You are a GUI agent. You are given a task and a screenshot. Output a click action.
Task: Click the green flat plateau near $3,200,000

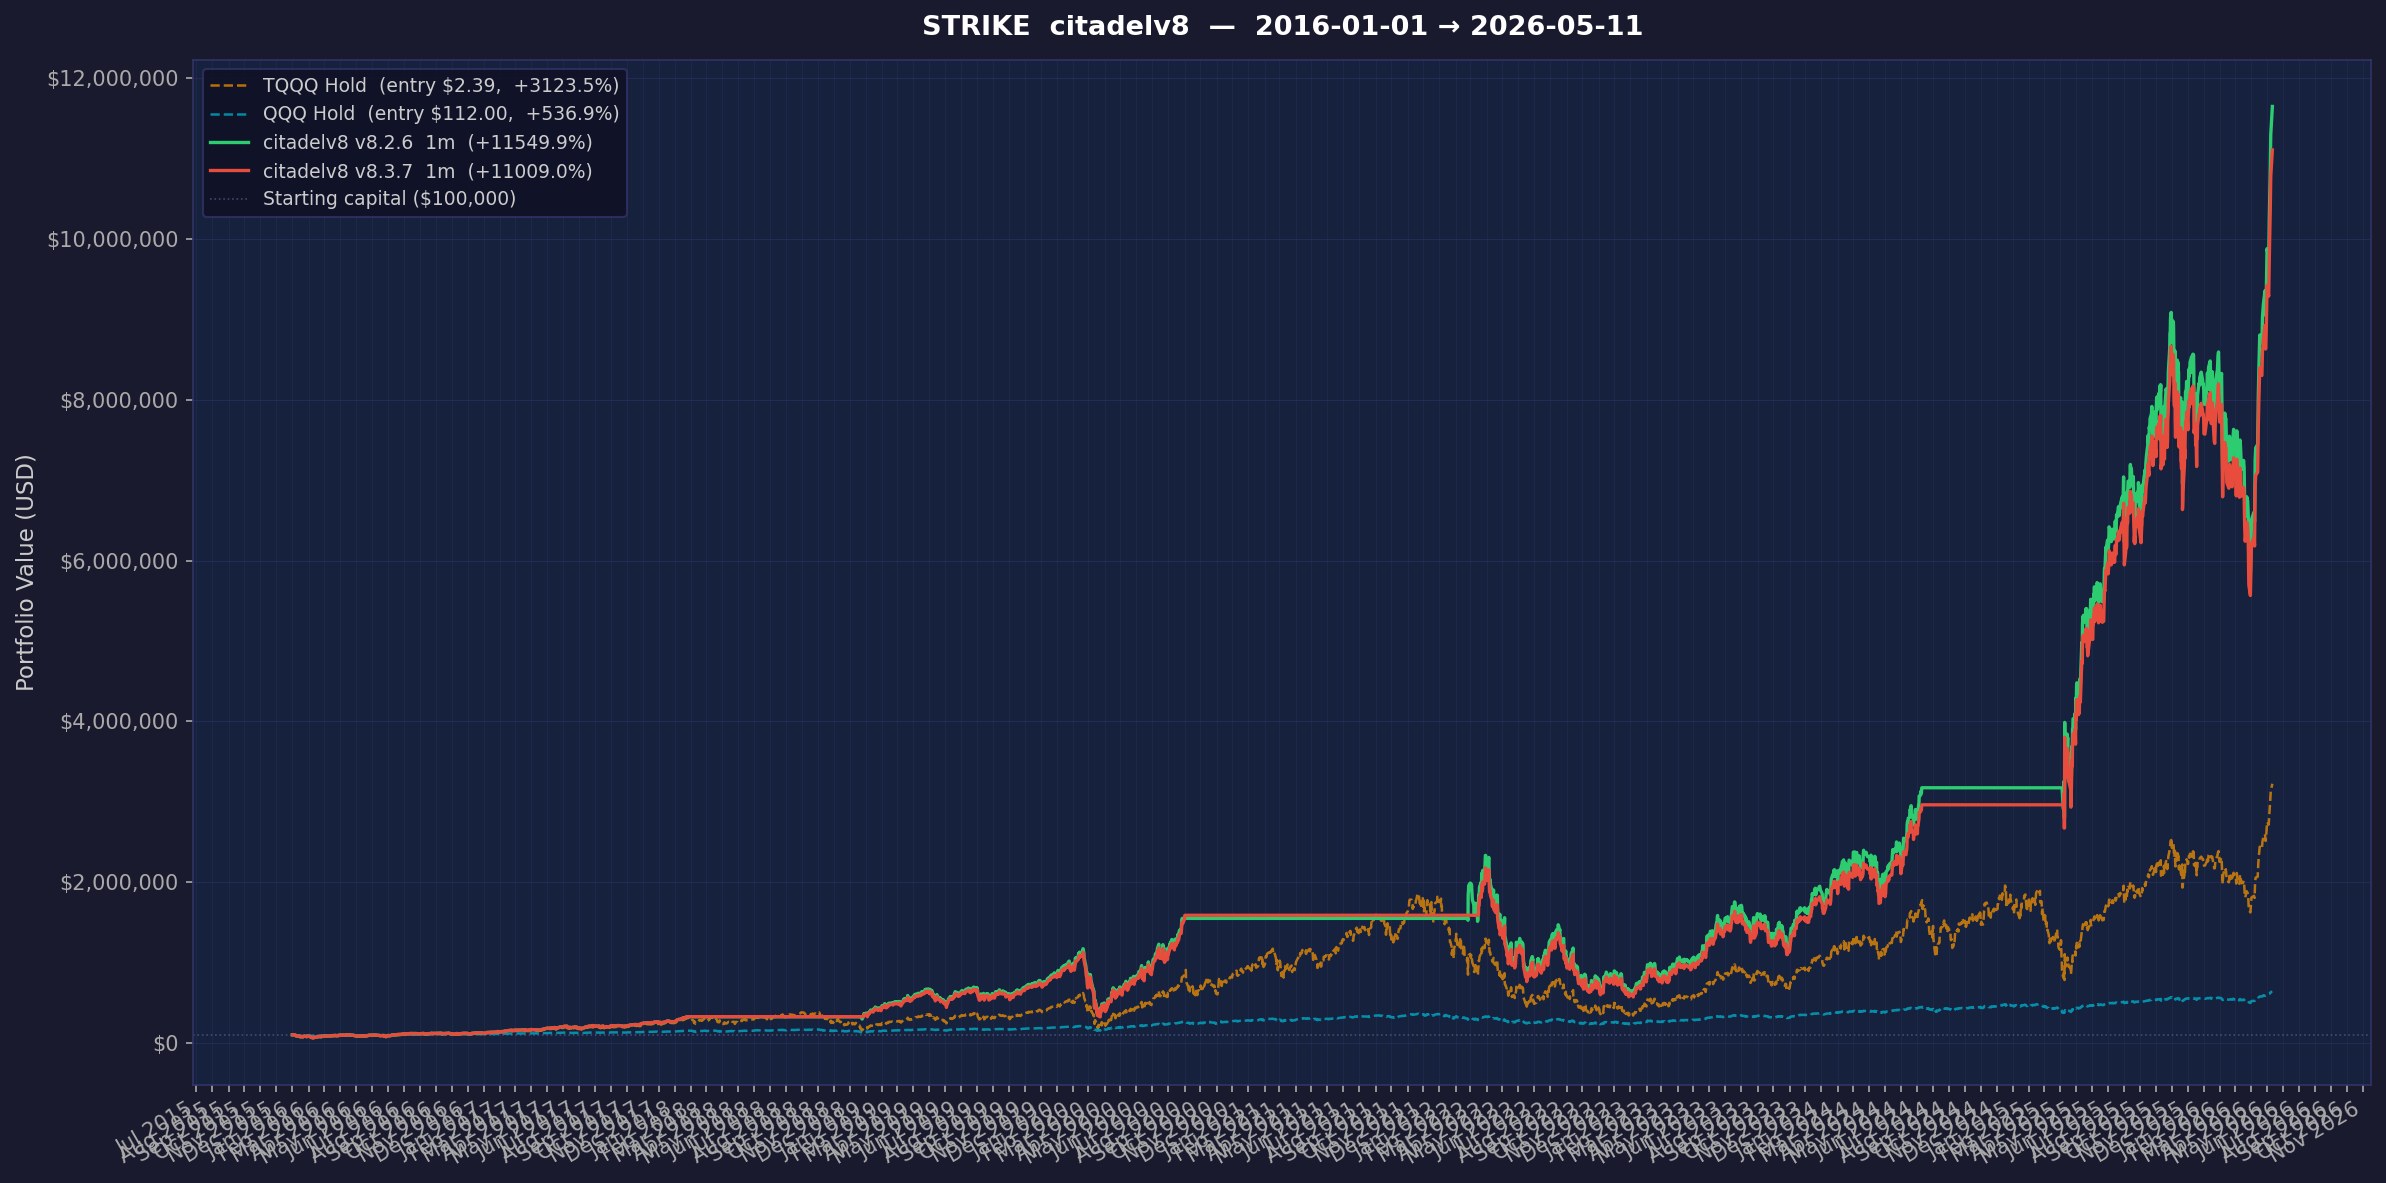1991,788
